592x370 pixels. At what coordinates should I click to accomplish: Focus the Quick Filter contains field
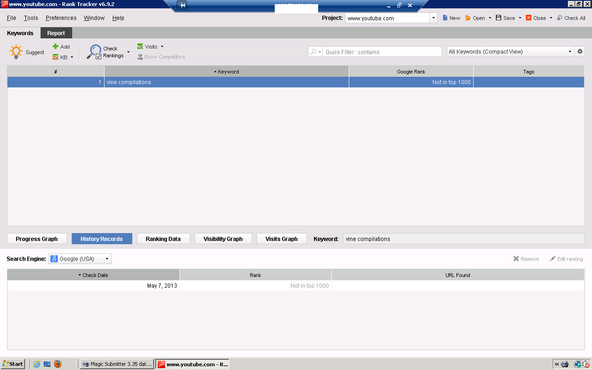(x=382, y=52)
